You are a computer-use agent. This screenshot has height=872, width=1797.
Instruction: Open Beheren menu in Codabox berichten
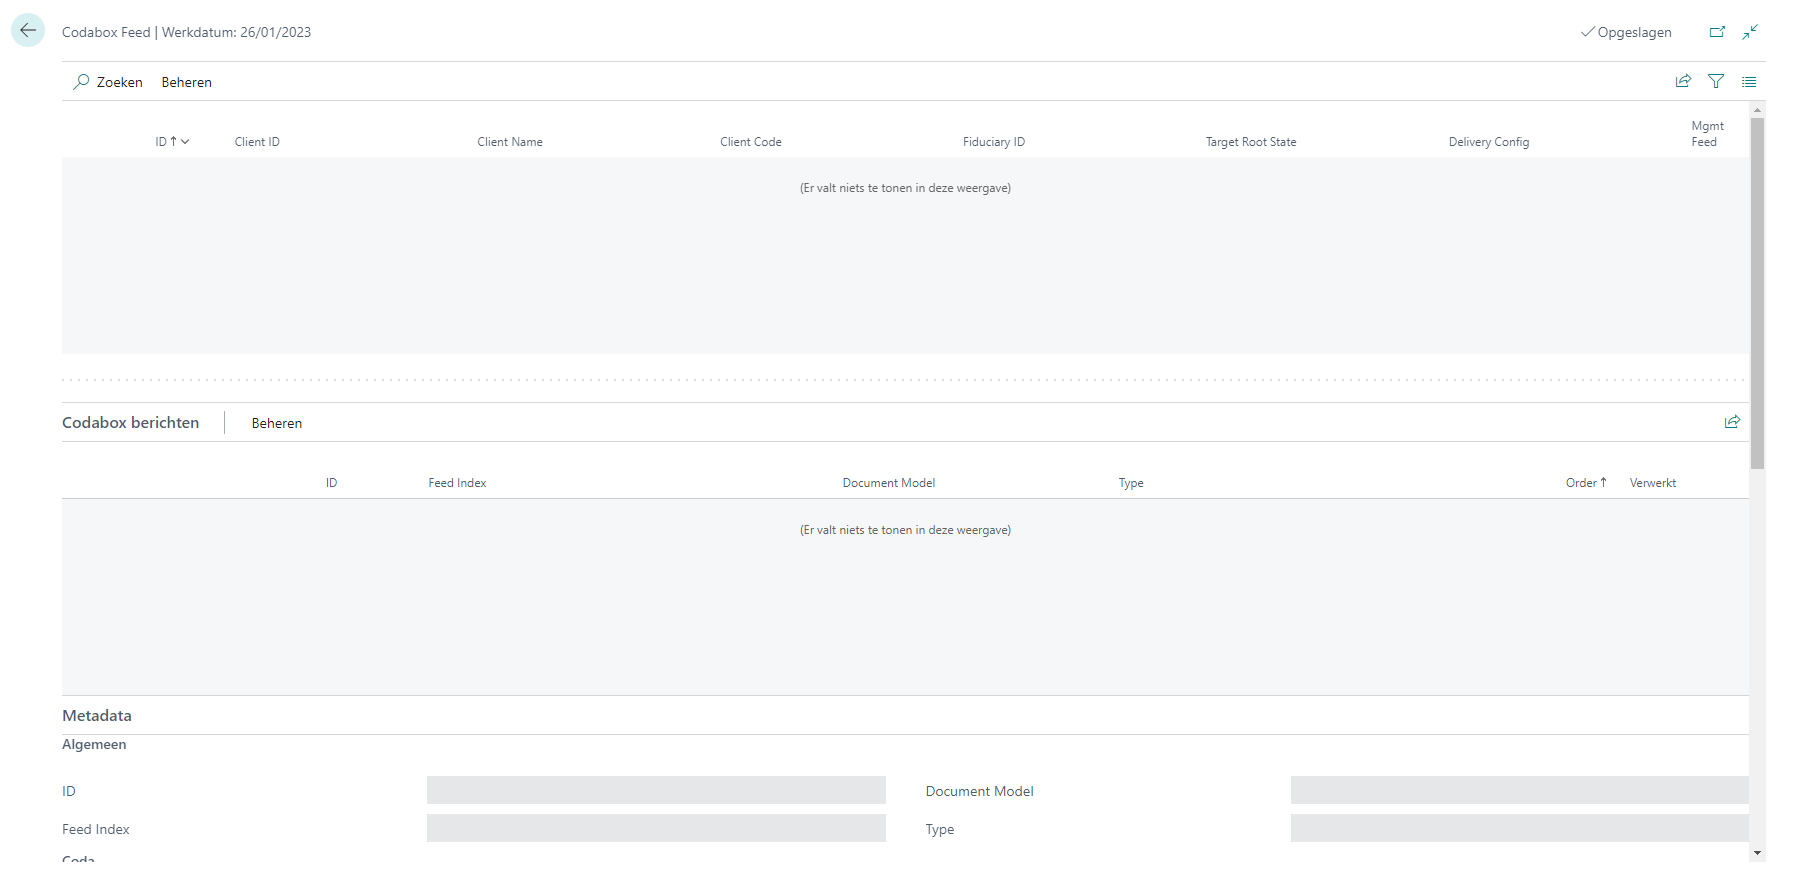(276, 424)
